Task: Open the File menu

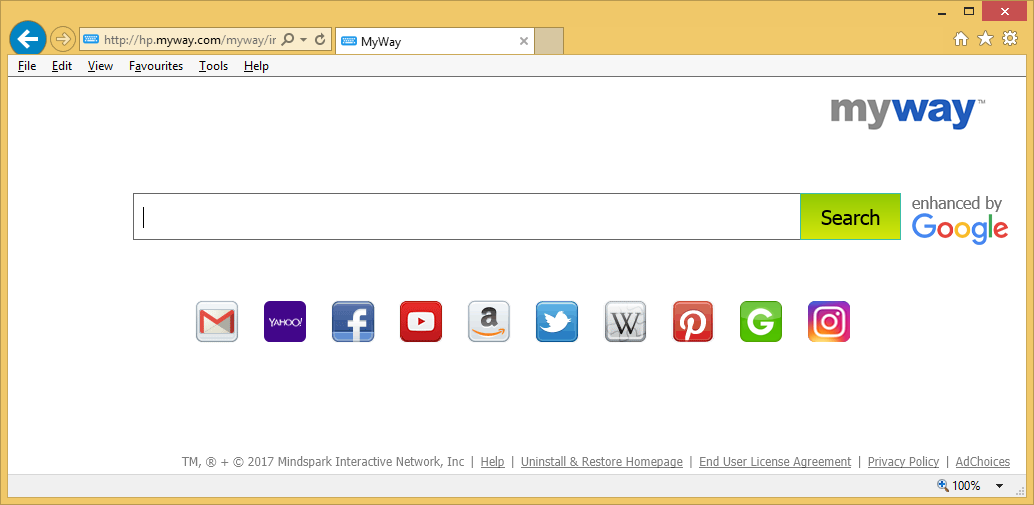Action: click(x=27, y=66)
